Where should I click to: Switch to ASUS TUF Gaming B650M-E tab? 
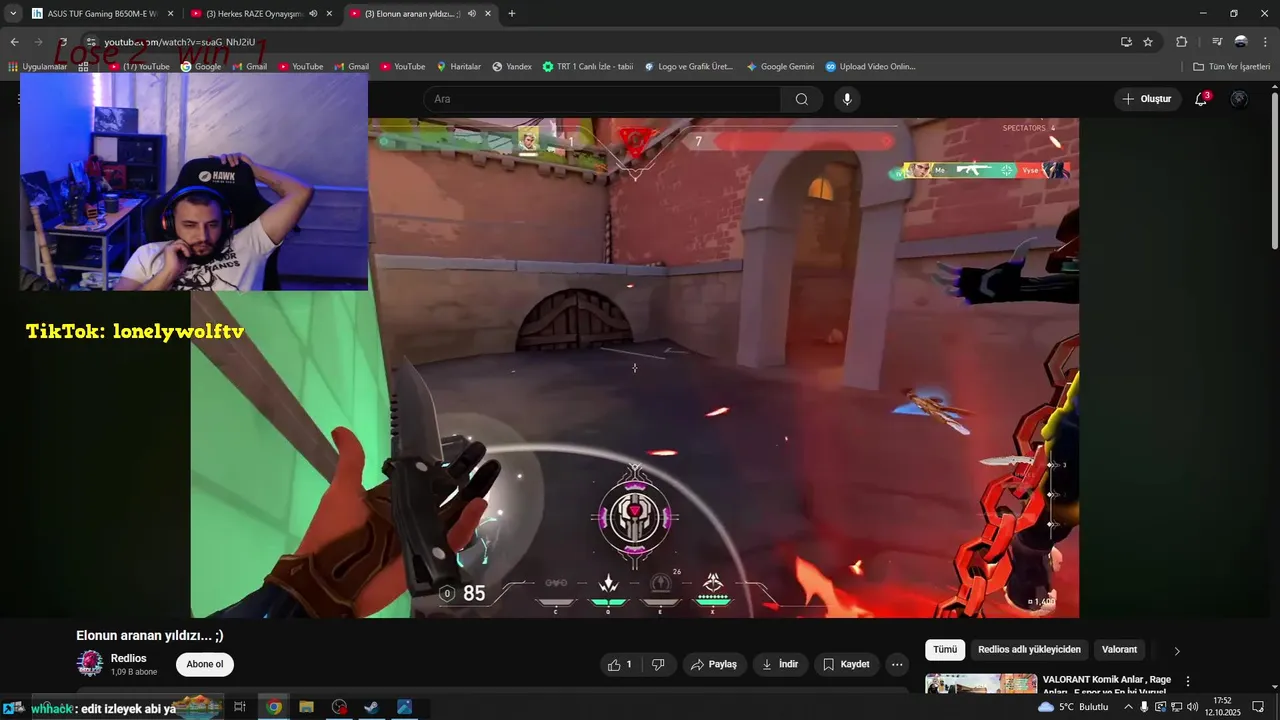click(103, 14)
